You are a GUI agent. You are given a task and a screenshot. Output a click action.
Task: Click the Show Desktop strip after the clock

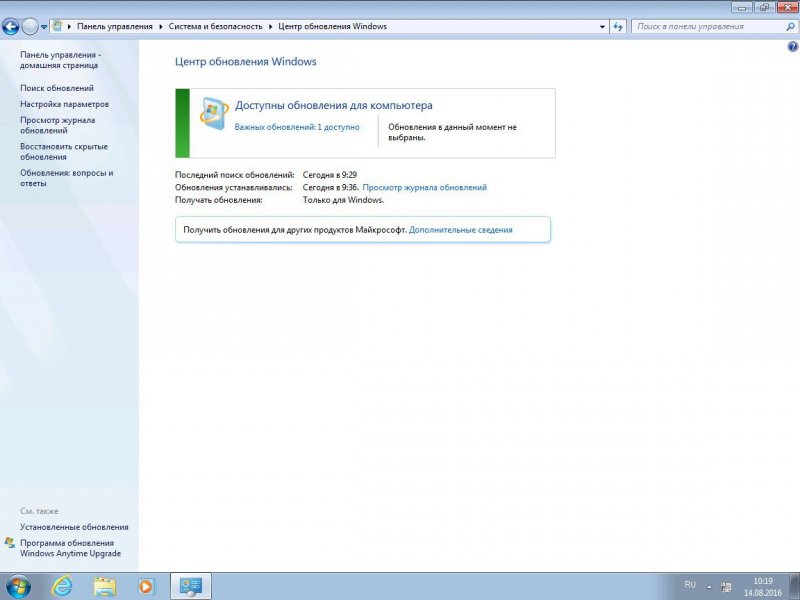tap(795, 586)
